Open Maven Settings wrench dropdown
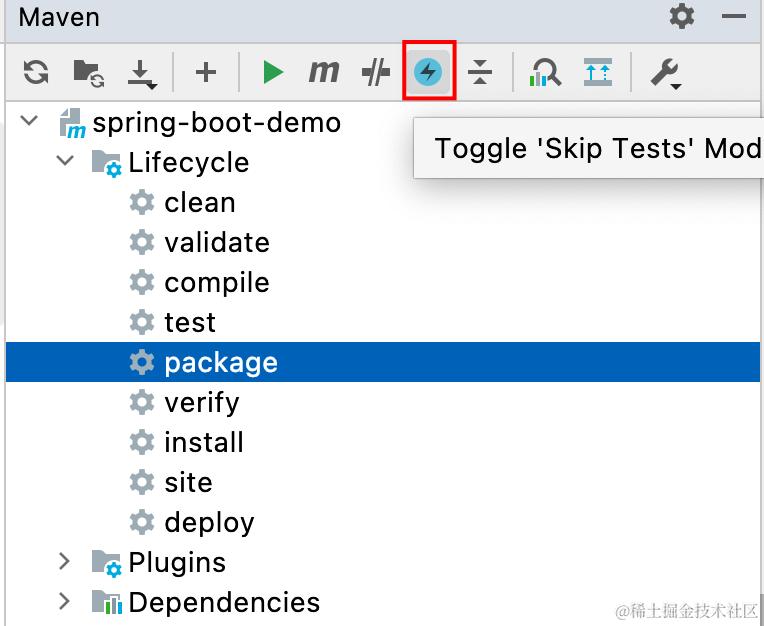The height and width of the screenshot is (626, 764). 665,71
